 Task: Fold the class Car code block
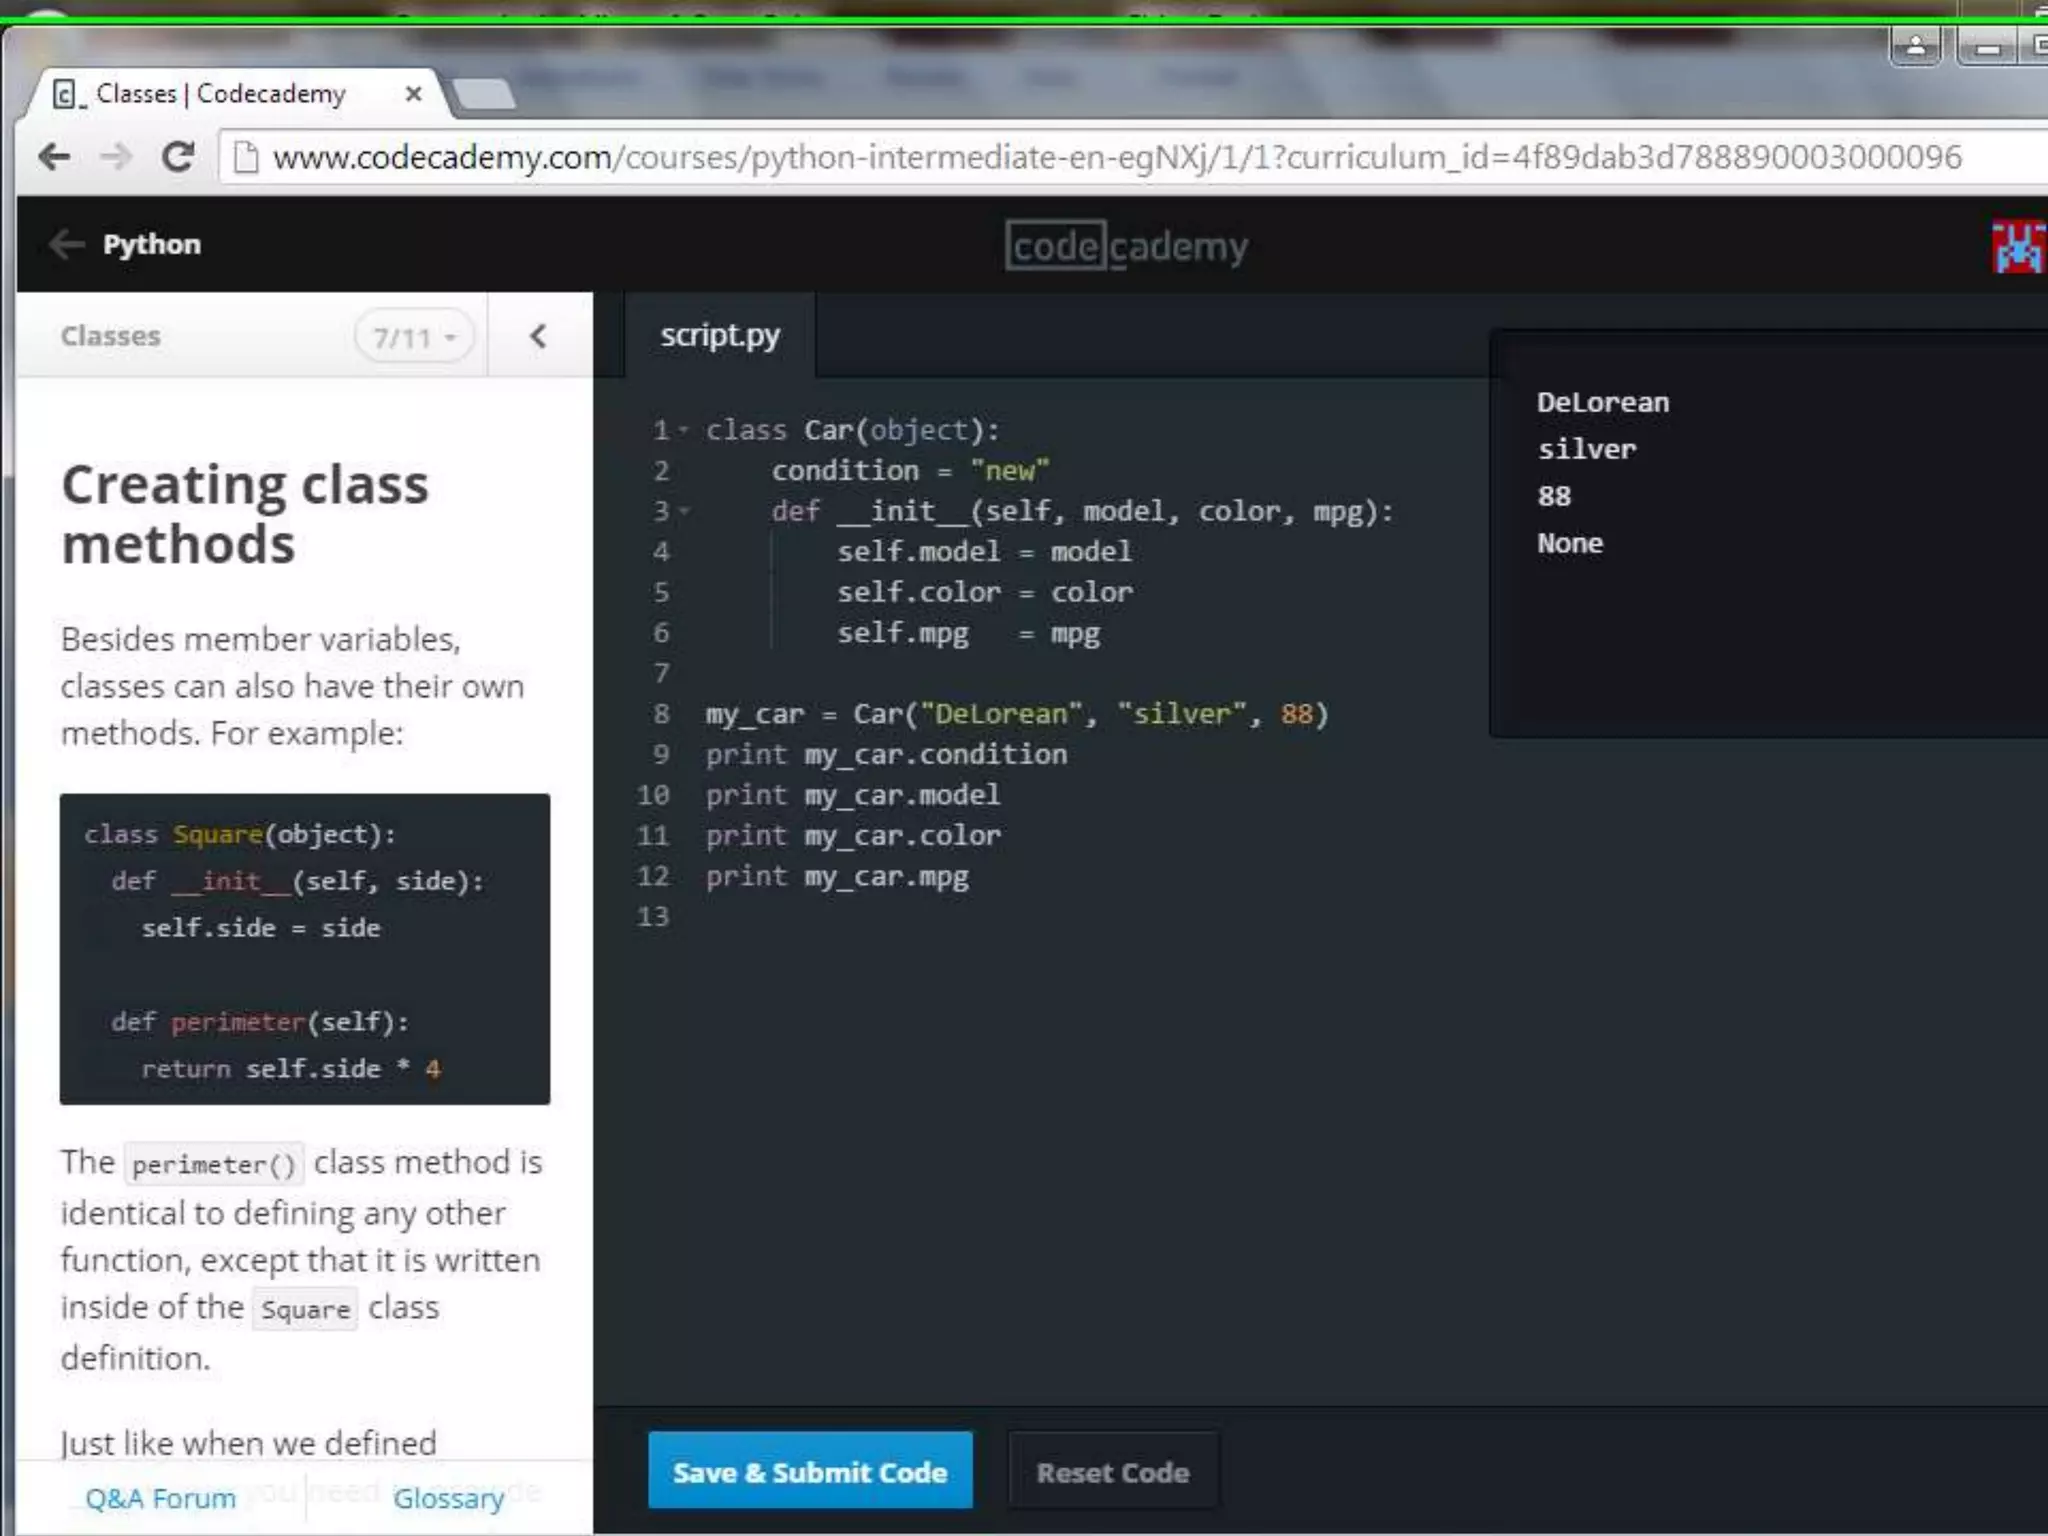pos(684,430)
